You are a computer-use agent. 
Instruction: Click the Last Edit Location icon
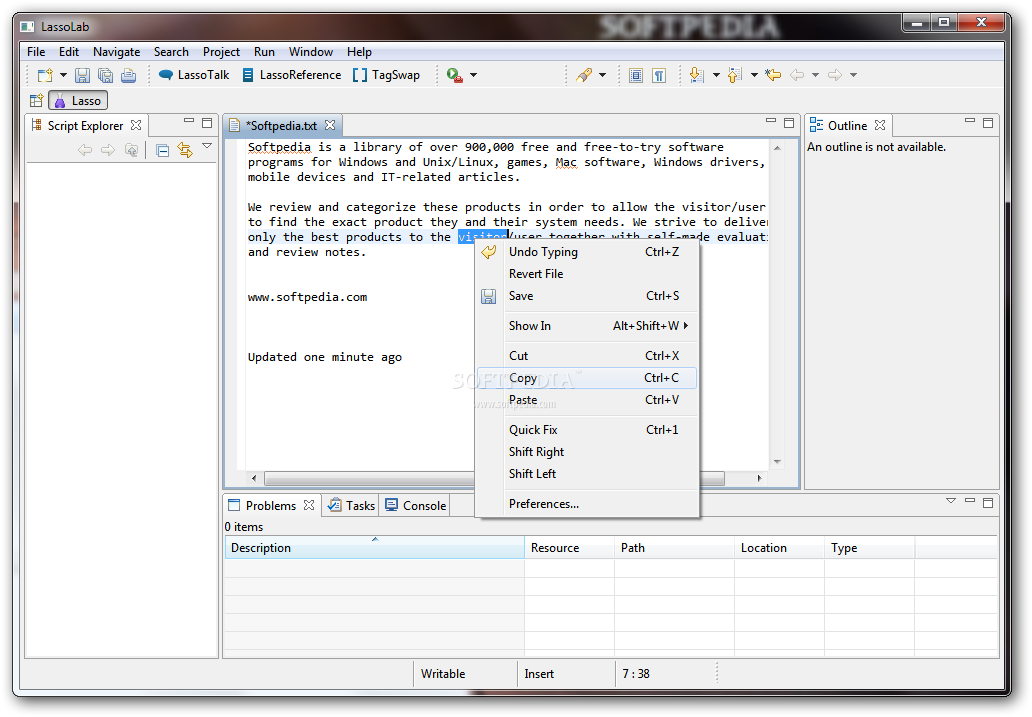[773, 75]
